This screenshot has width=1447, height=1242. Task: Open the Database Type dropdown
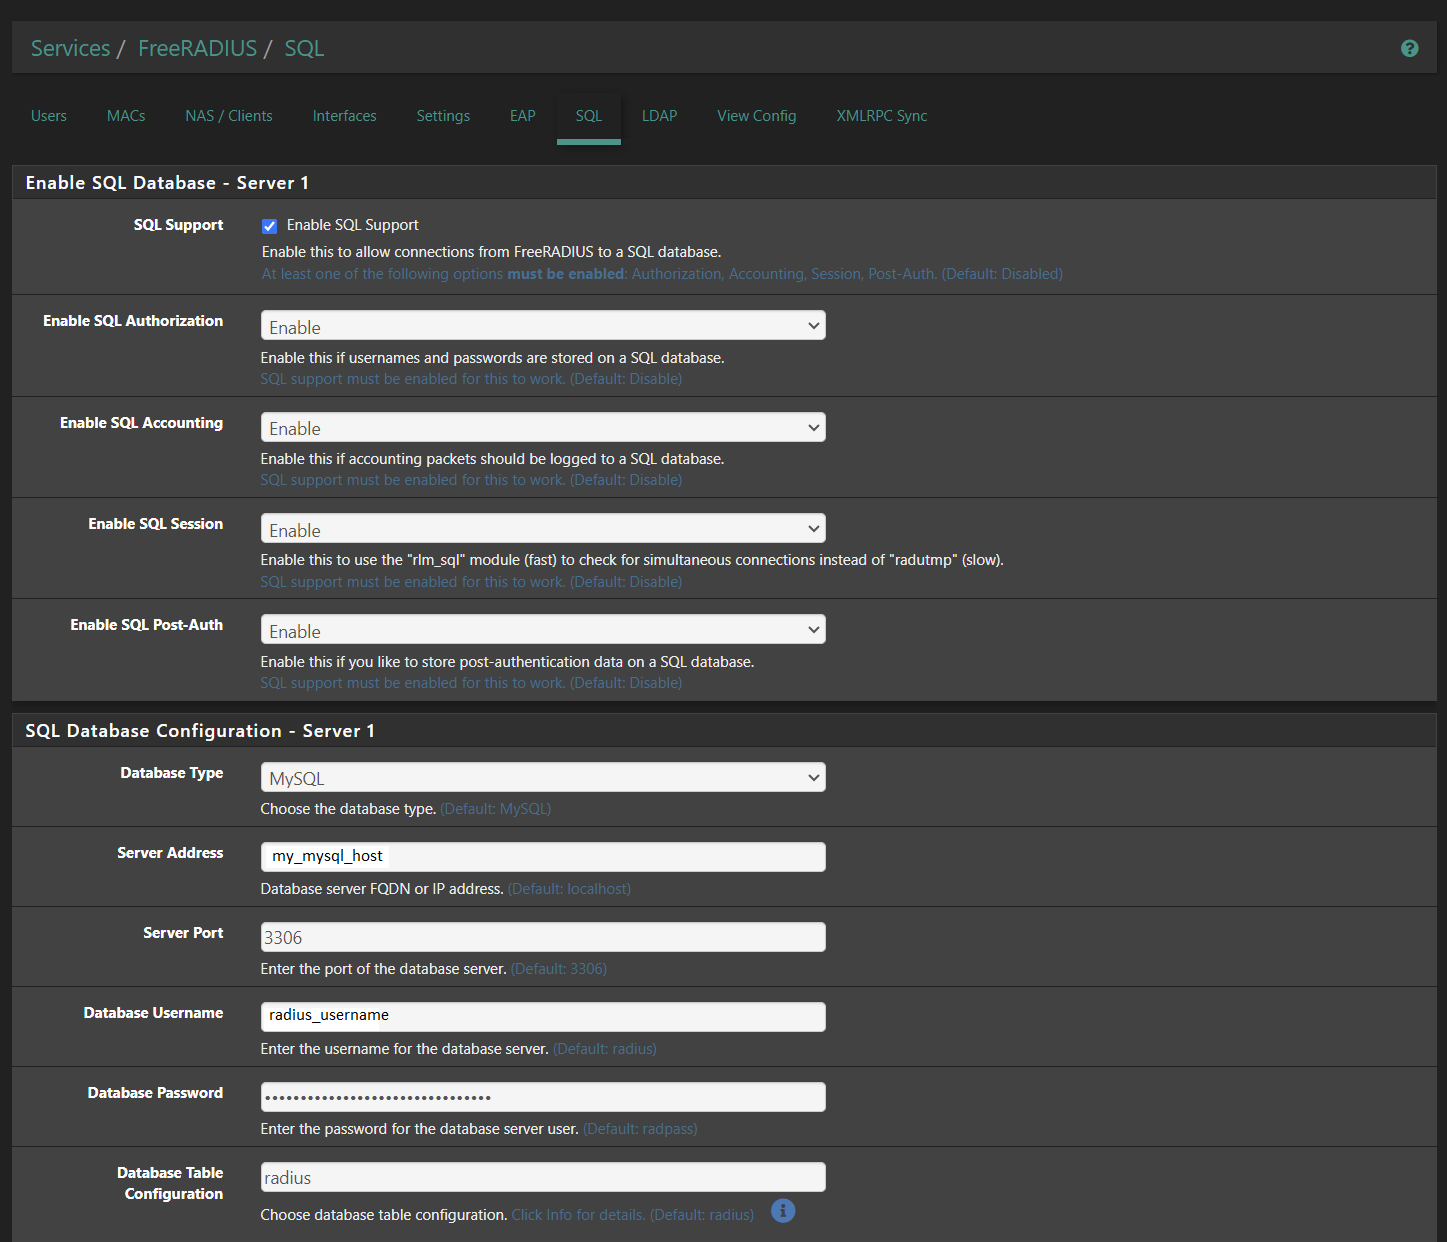[543, 777]
